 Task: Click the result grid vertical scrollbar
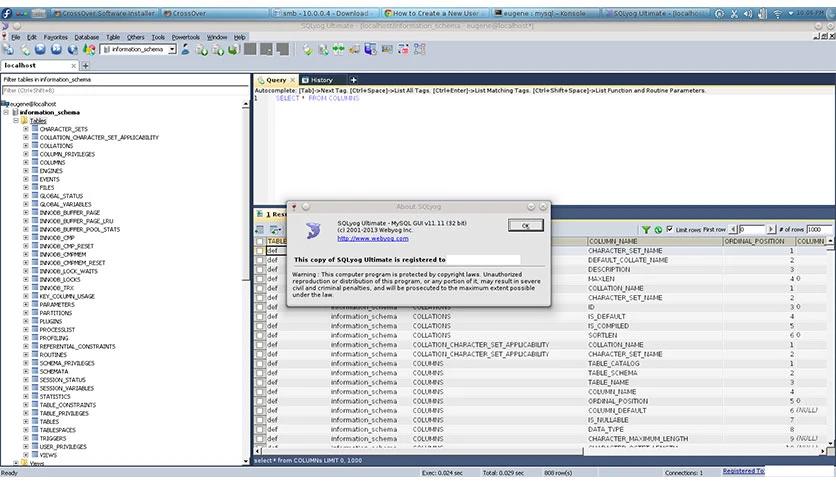(x=830, y=343)
